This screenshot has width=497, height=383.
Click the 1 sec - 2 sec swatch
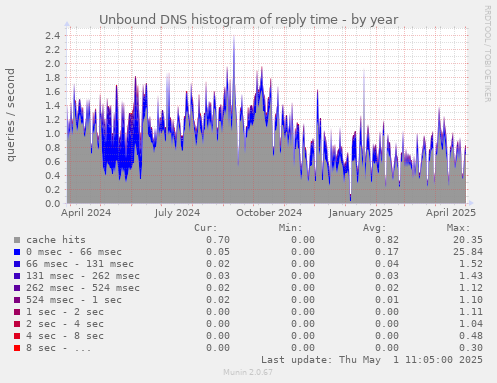point(17,312)
